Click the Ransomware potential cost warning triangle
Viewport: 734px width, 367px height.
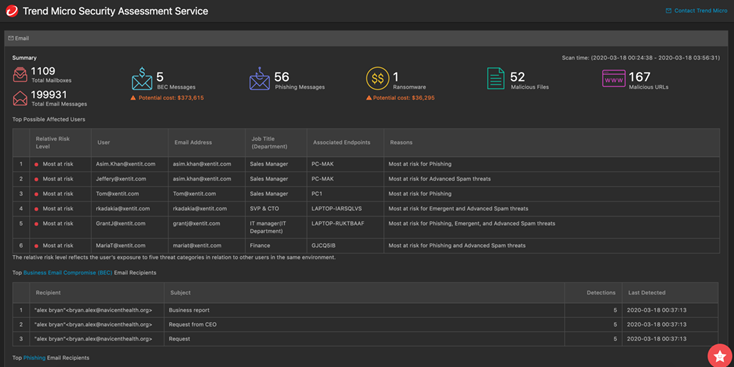tap(369, 98)
